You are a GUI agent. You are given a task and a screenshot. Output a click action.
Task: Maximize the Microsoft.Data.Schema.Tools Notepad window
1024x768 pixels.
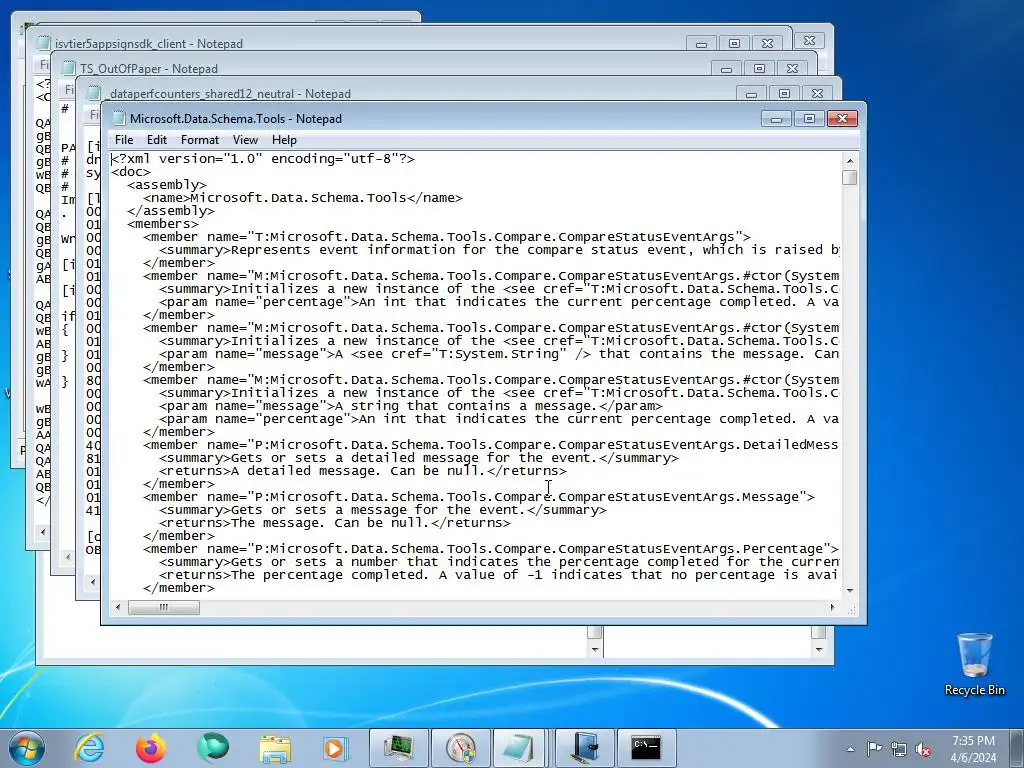(x=810, y=118)
